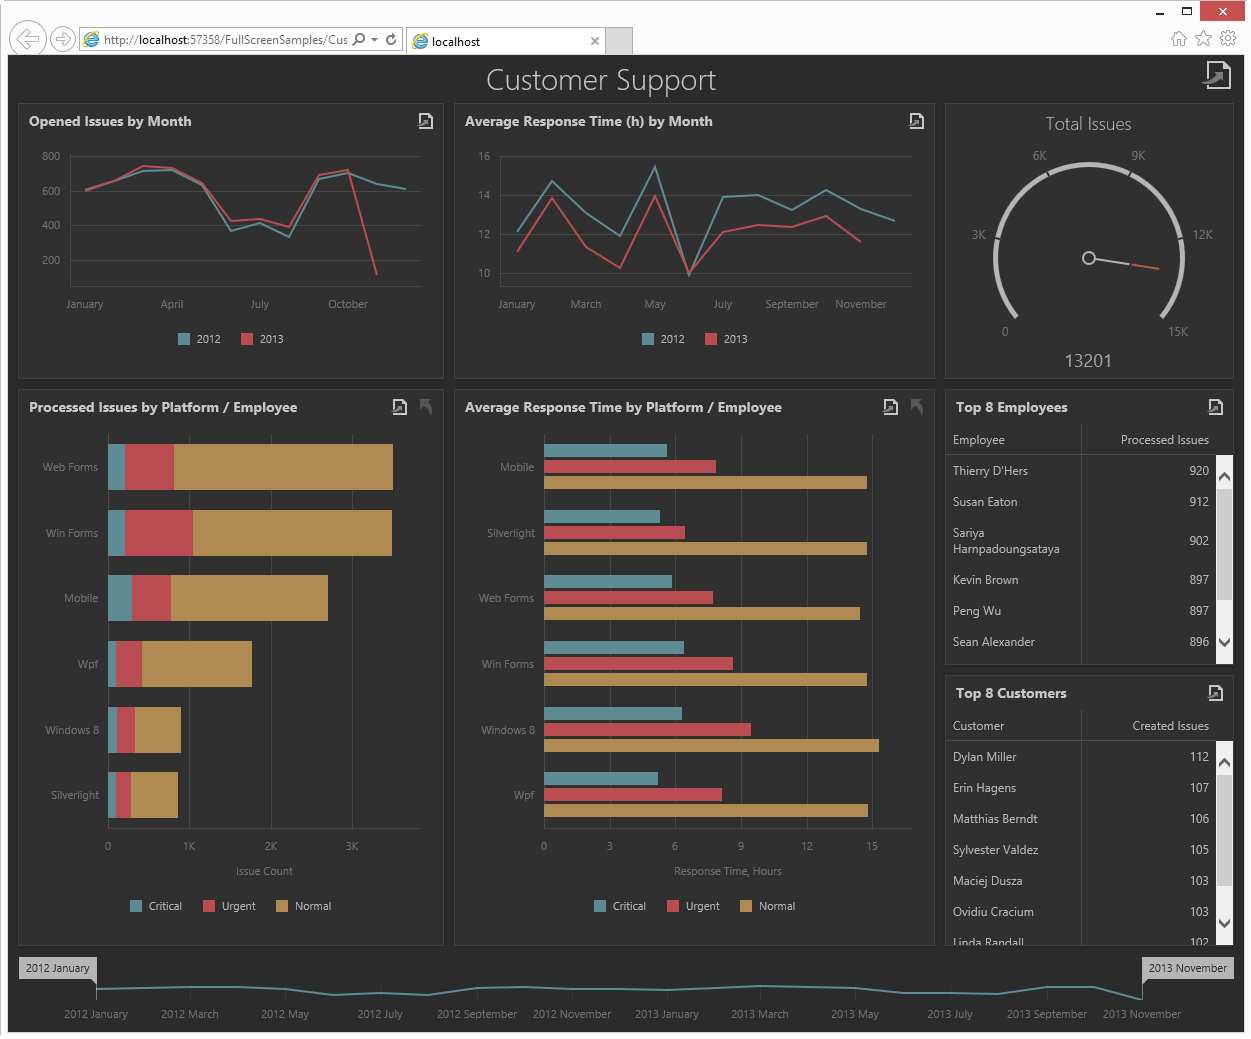Toggle Urgent legend in Processed Issues chart
The image size is (1251, 1039).
pos(229,906)
